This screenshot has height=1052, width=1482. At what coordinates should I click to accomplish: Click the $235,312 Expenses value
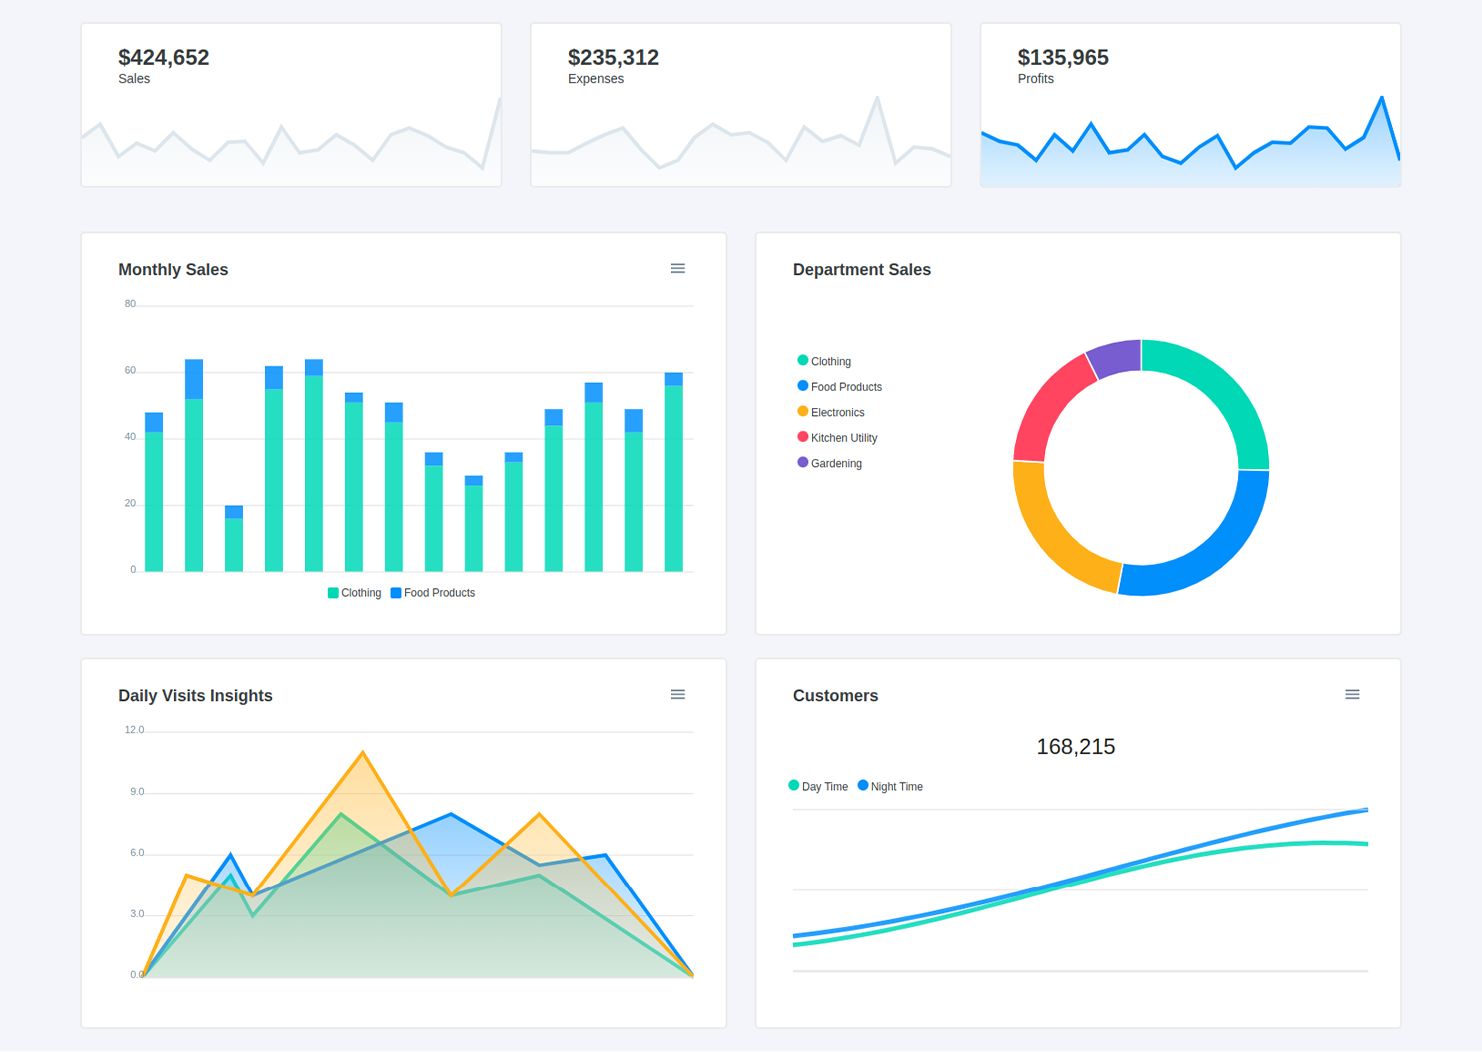613,57
